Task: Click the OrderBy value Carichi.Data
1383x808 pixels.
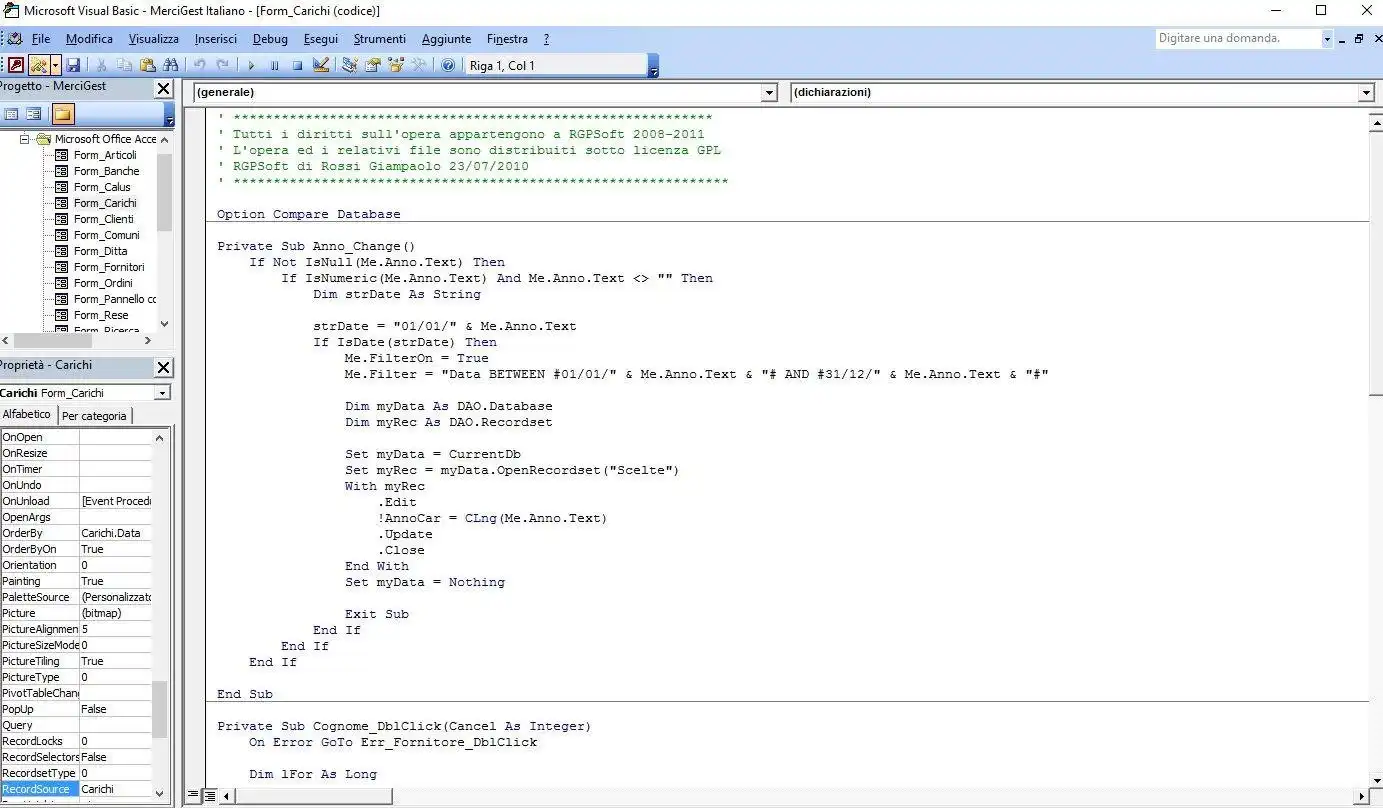Action: pos(115,533)
